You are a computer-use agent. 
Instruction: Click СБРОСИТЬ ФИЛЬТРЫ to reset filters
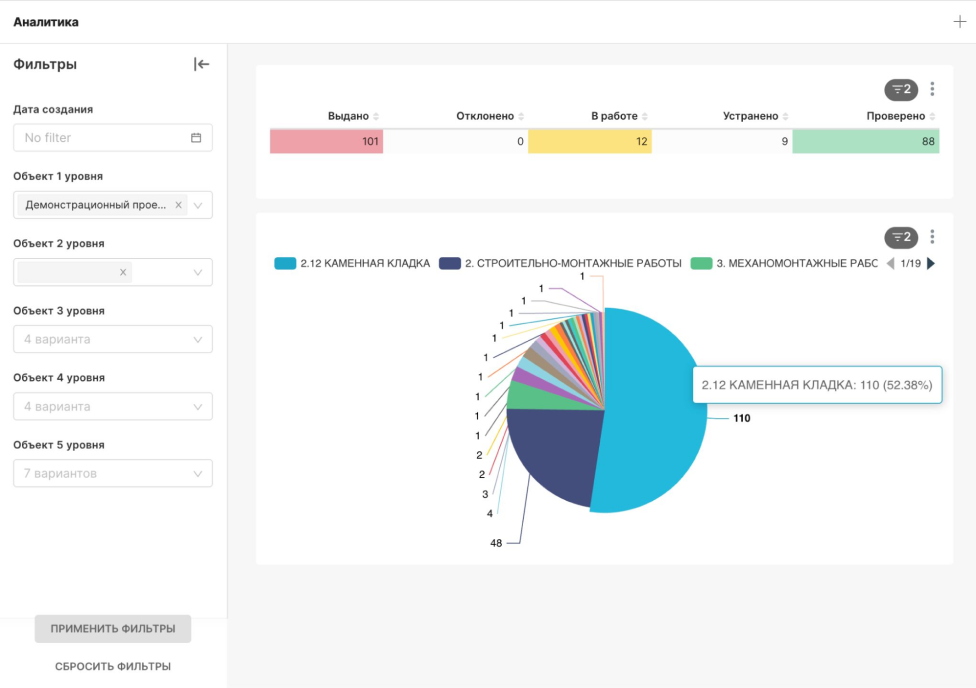[x=113, y=666]
